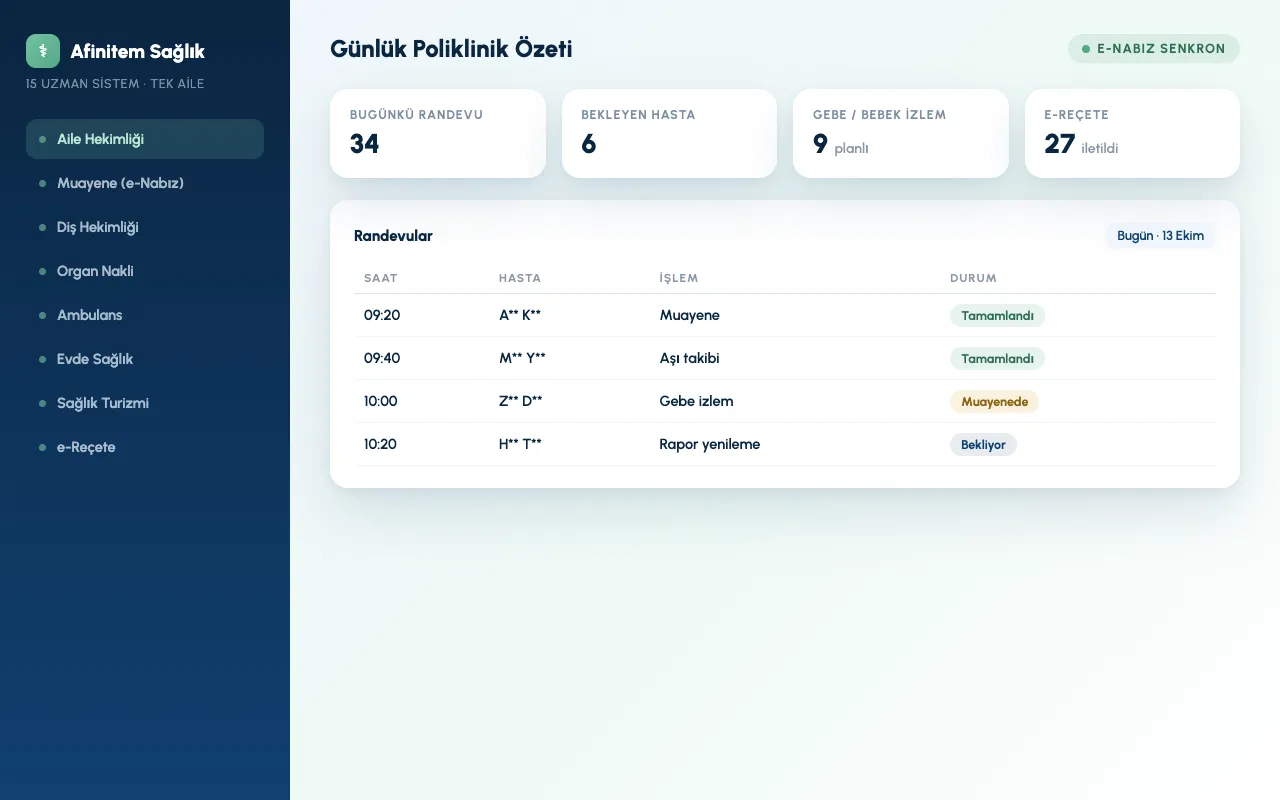Click the Aşı takibi procedure cell
This screenshot has height=800, width=1280.
[x=690, y=358]
